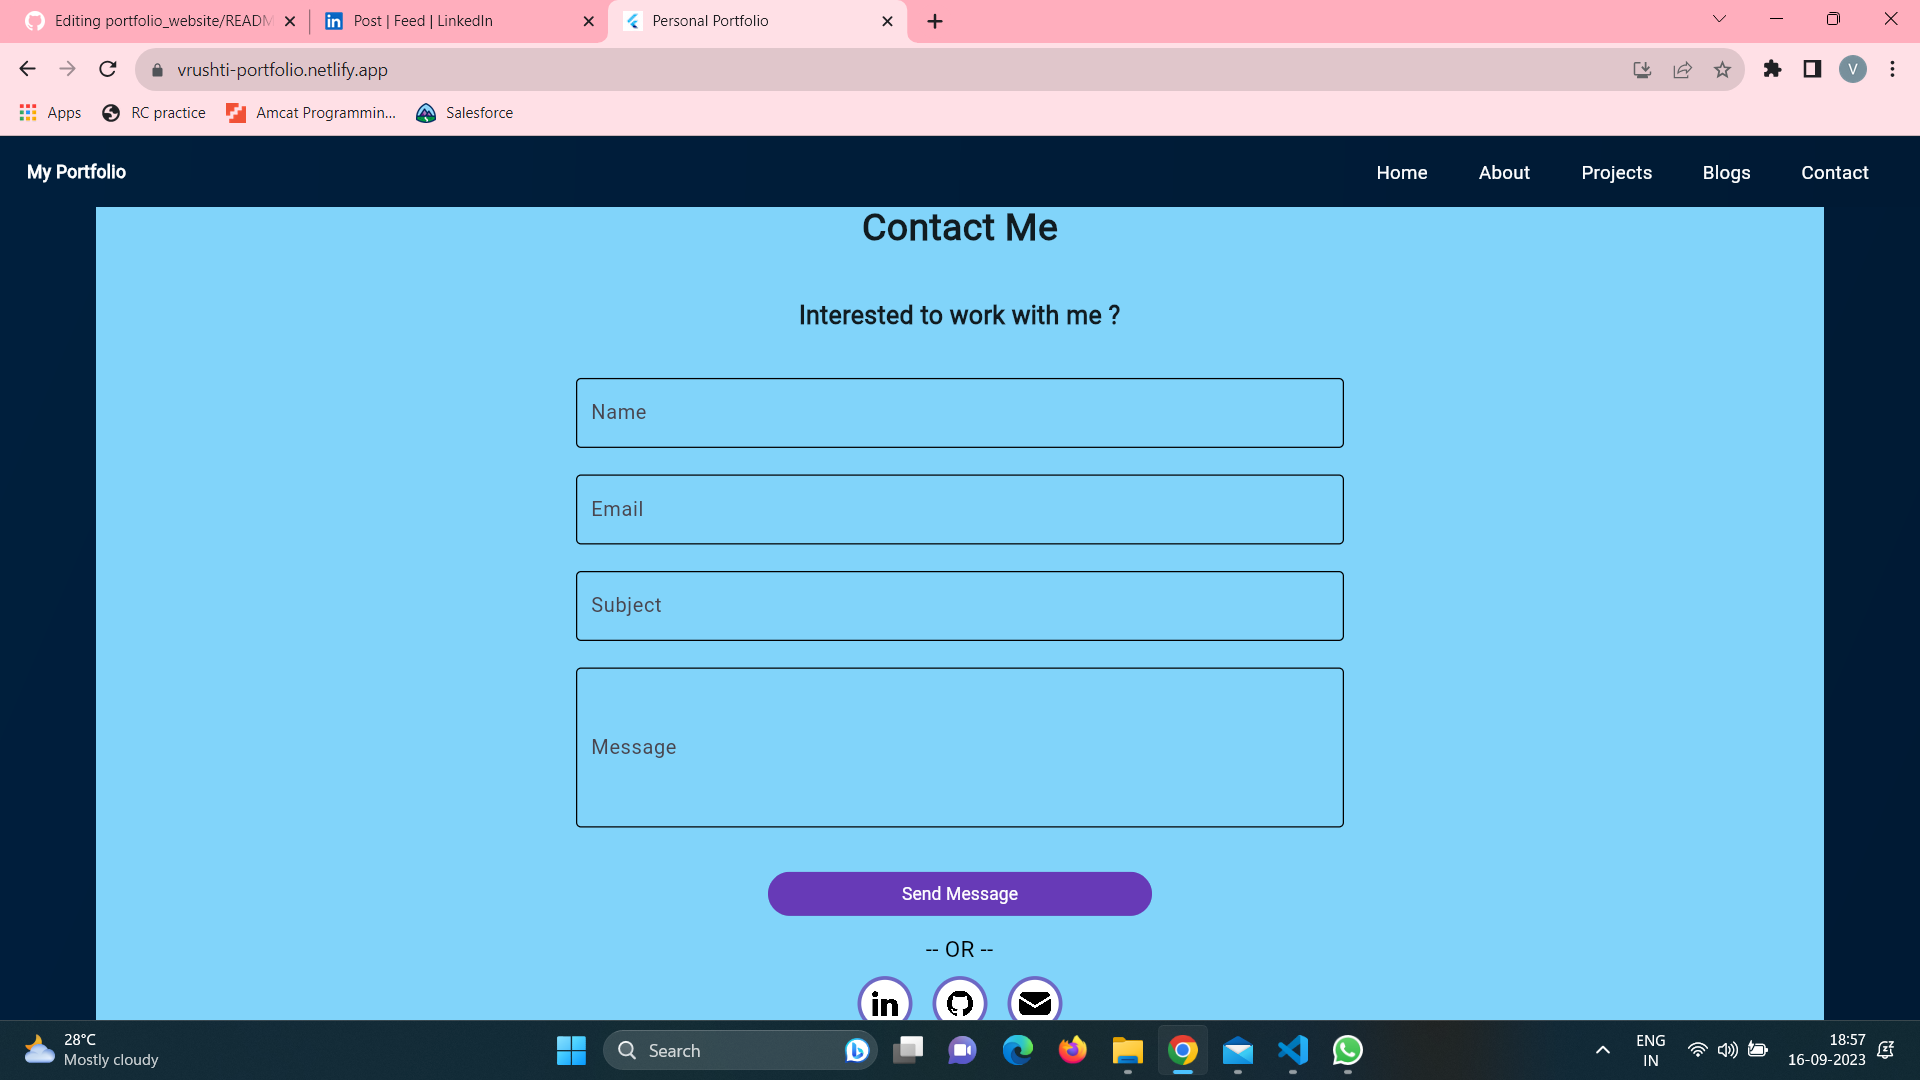Bookmark this page with the star icon

pyautogui.click(x=1722, y=70)
